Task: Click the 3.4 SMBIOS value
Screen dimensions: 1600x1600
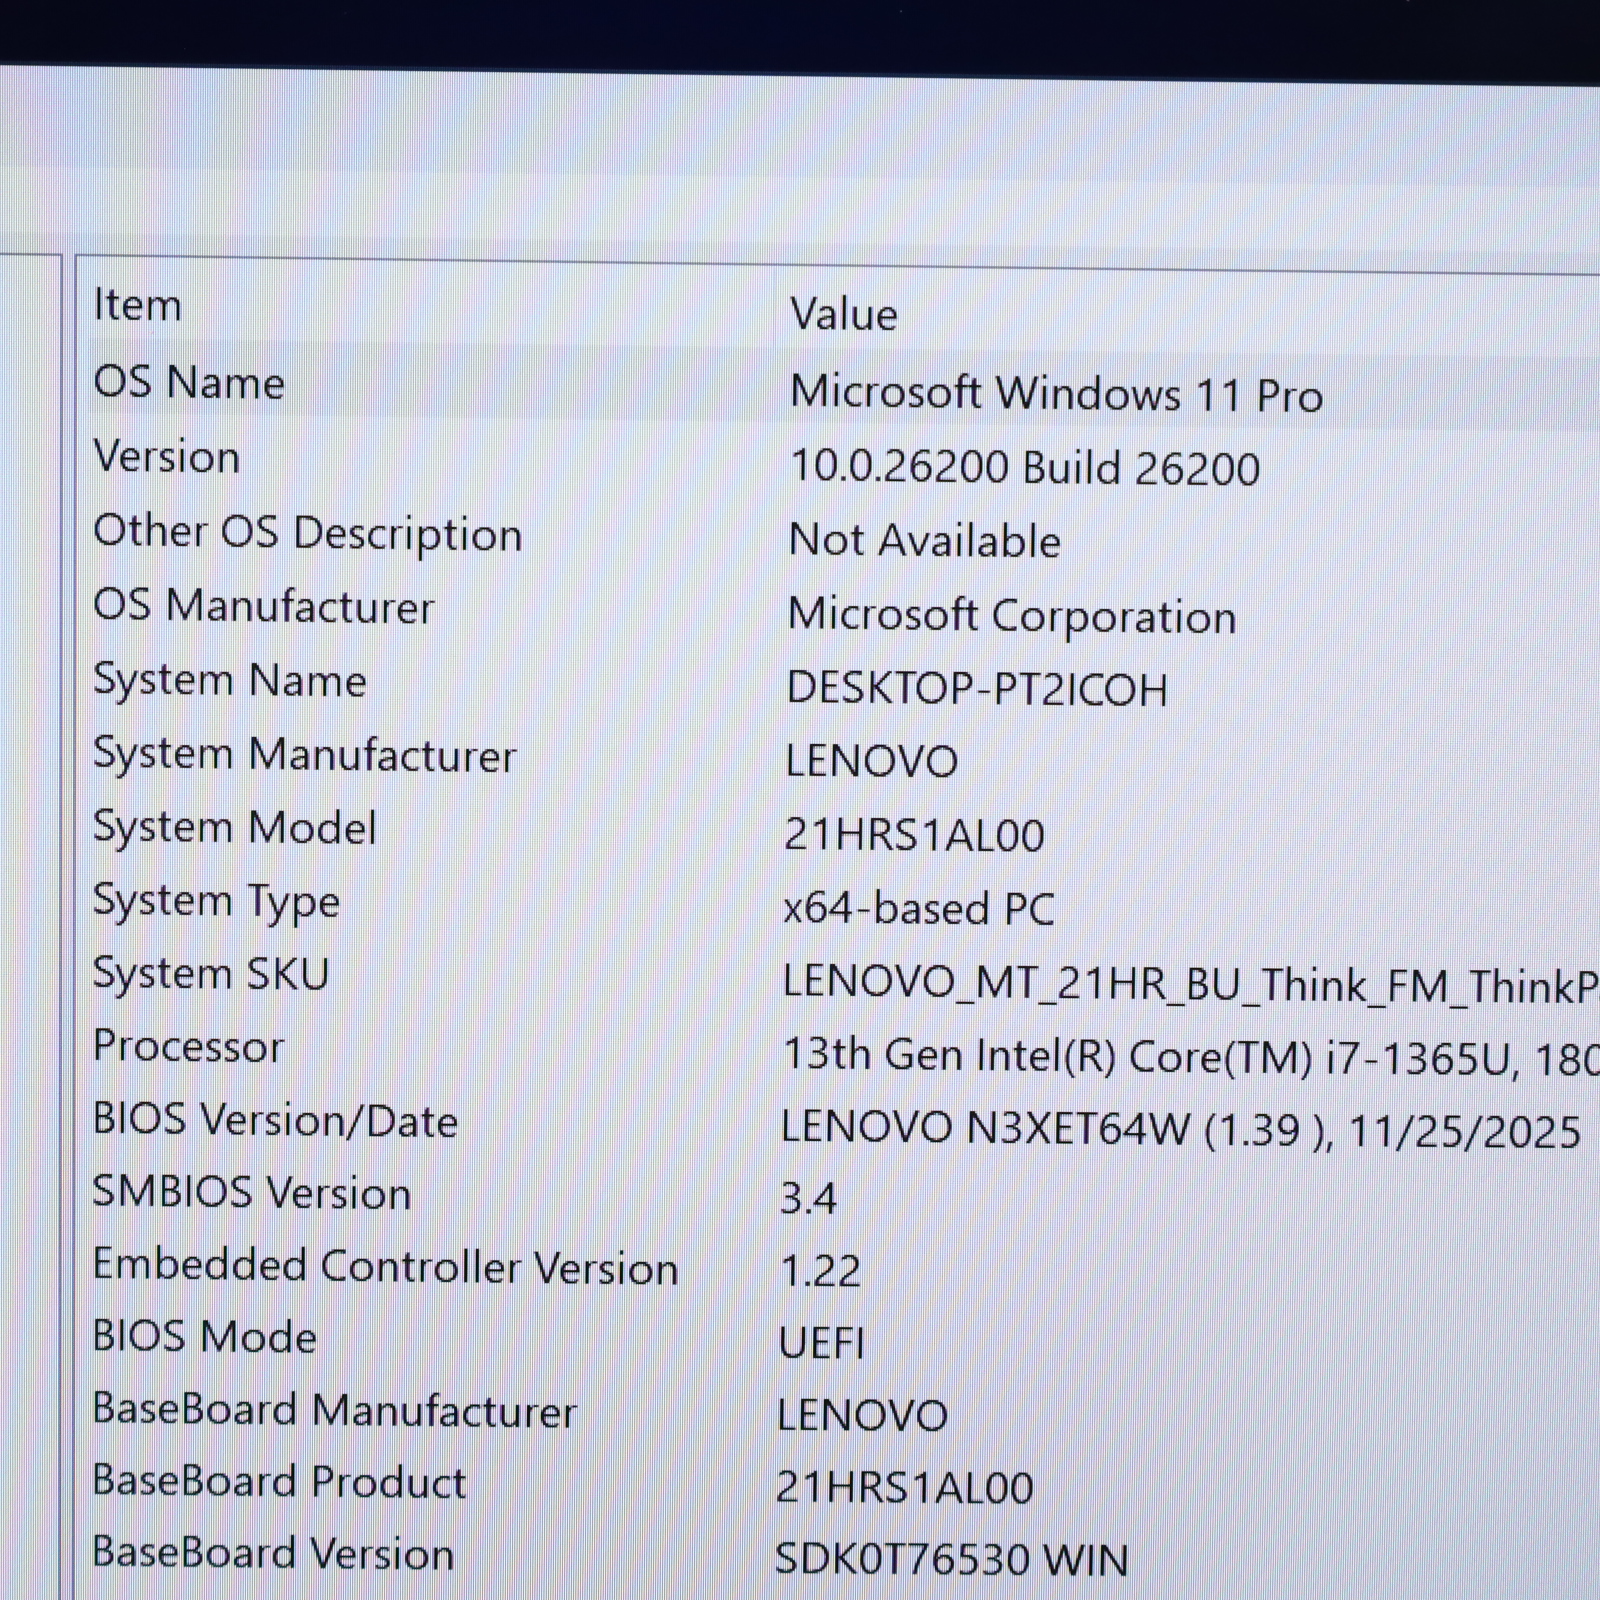Action: point(808,1198)
